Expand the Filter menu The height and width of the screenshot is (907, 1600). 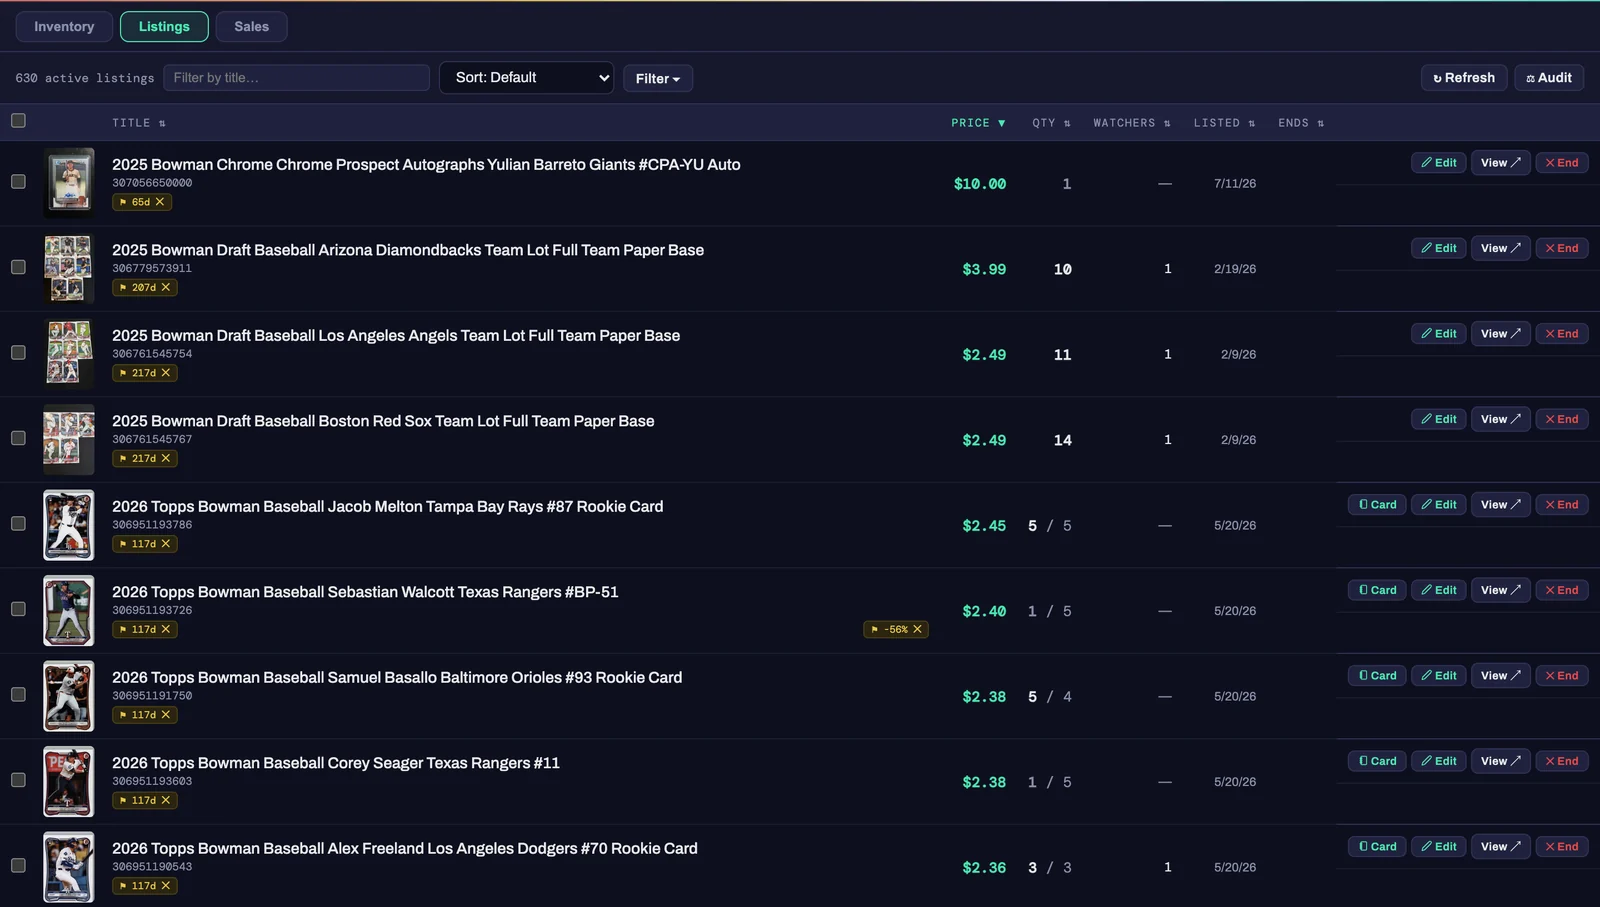point(658,79)
